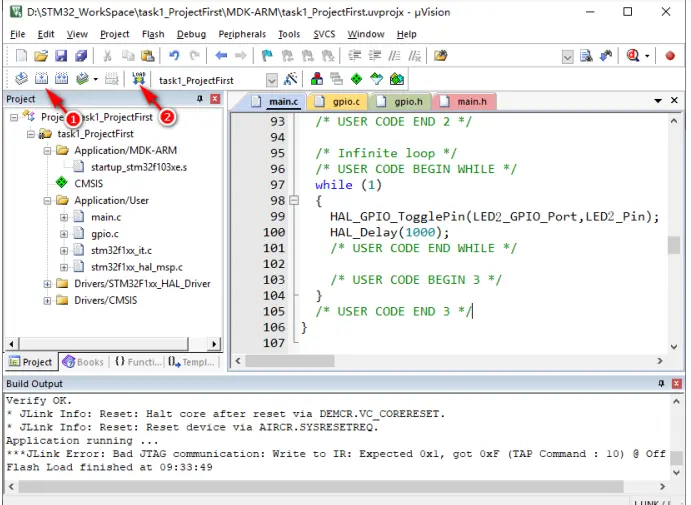Collapse the while loop fold at line 98
Viewport: 691px width, 505px height.
293,201
